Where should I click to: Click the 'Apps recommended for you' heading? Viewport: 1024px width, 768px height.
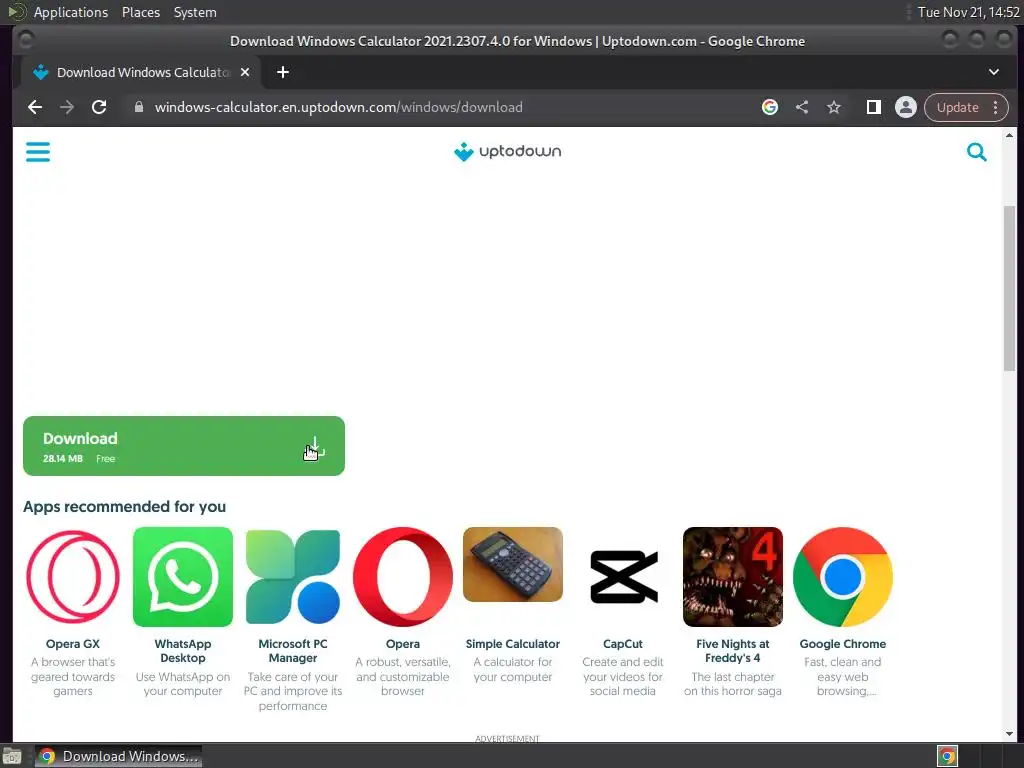click(124, 506)
